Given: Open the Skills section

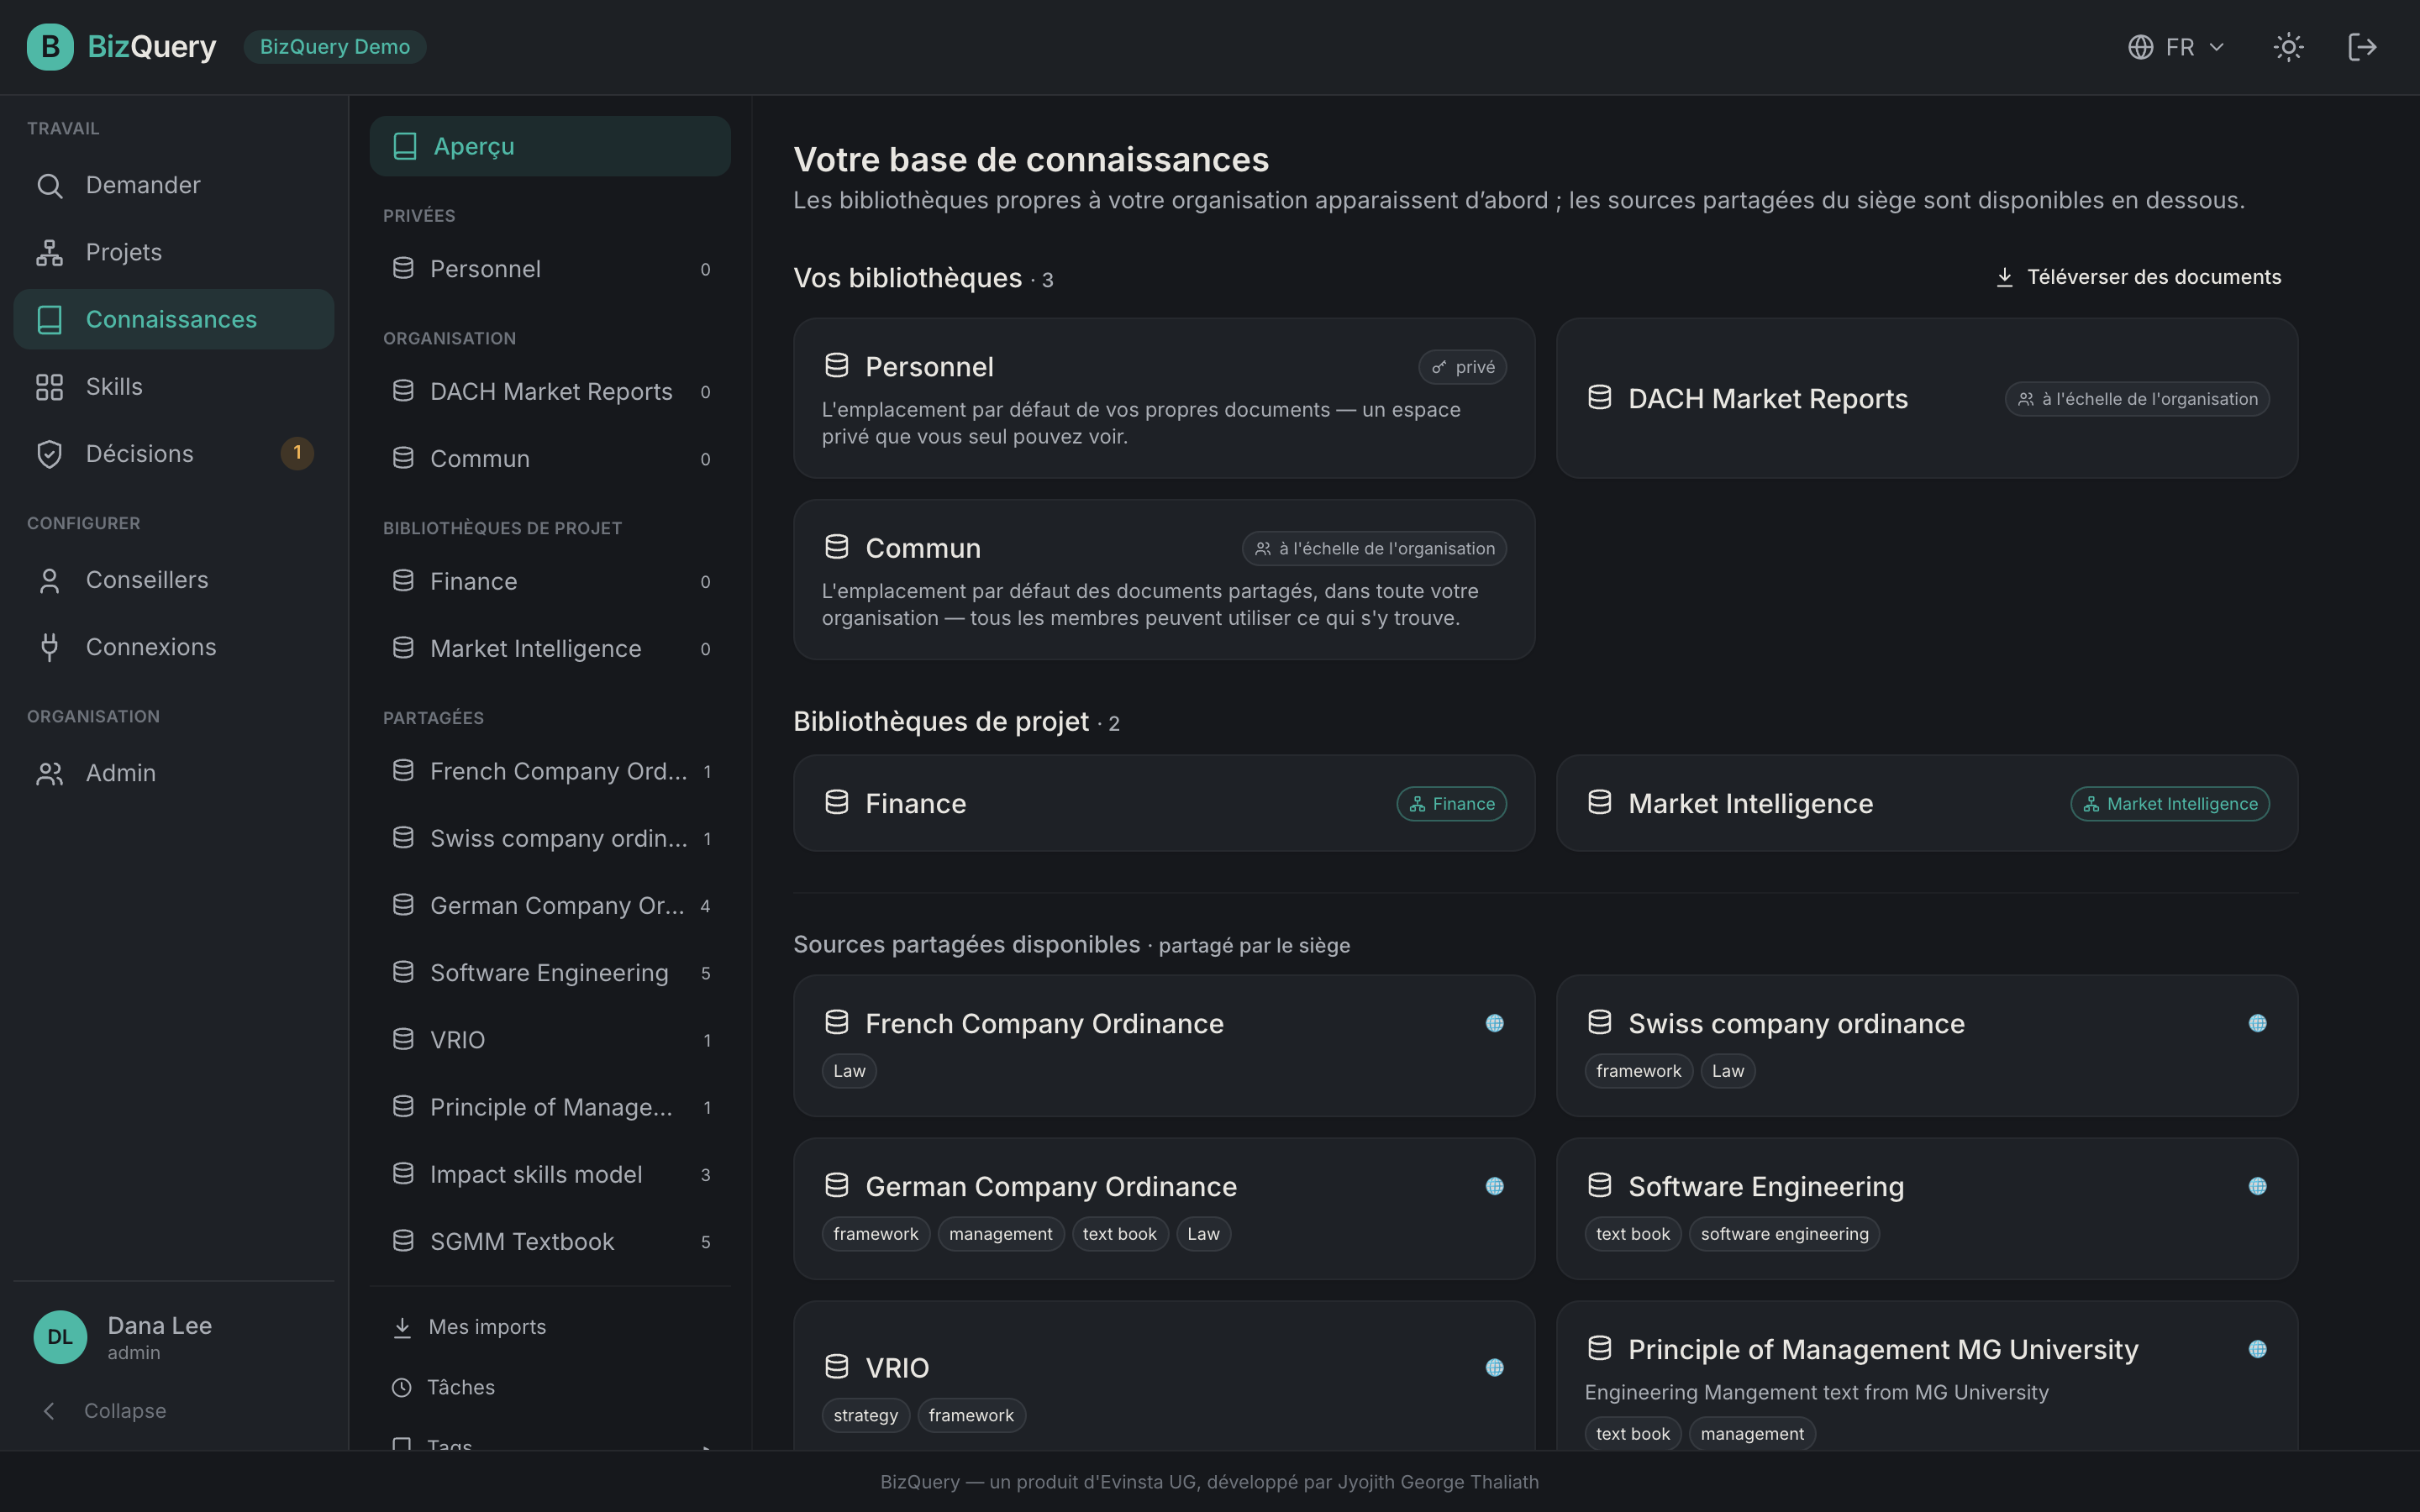Looking at the screenshot, I should click(174, 386).
